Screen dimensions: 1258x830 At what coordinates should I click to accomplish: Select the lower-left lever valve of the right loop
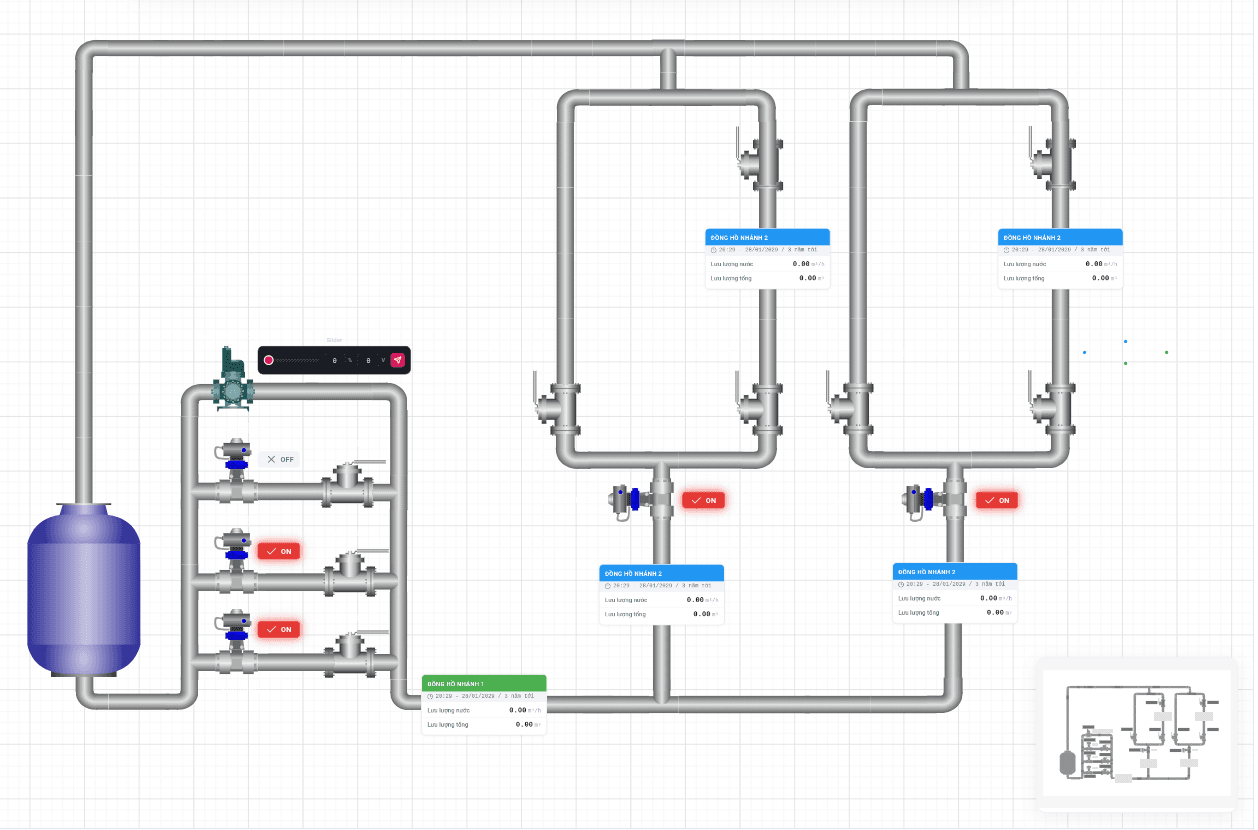click(851, 402)
